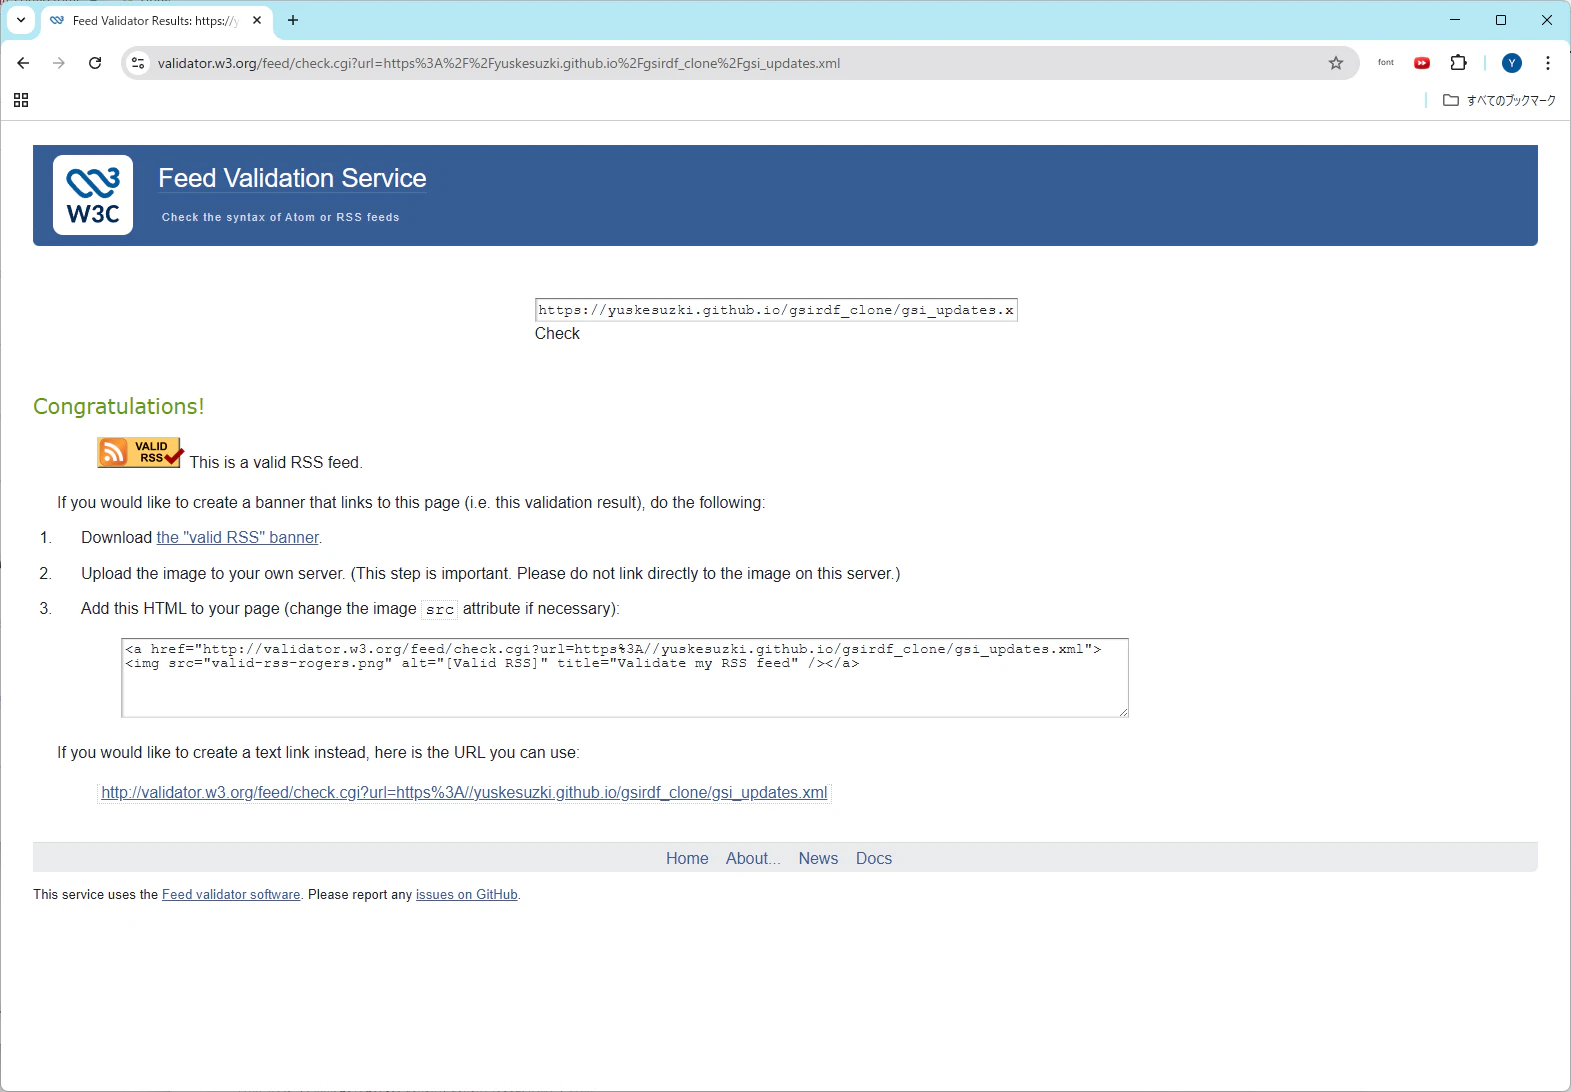The height and width of the screenshot is (1092, 1571).
Task: Click 'This is a valid RSS feed.' text
Action: (x=276, y=462)
